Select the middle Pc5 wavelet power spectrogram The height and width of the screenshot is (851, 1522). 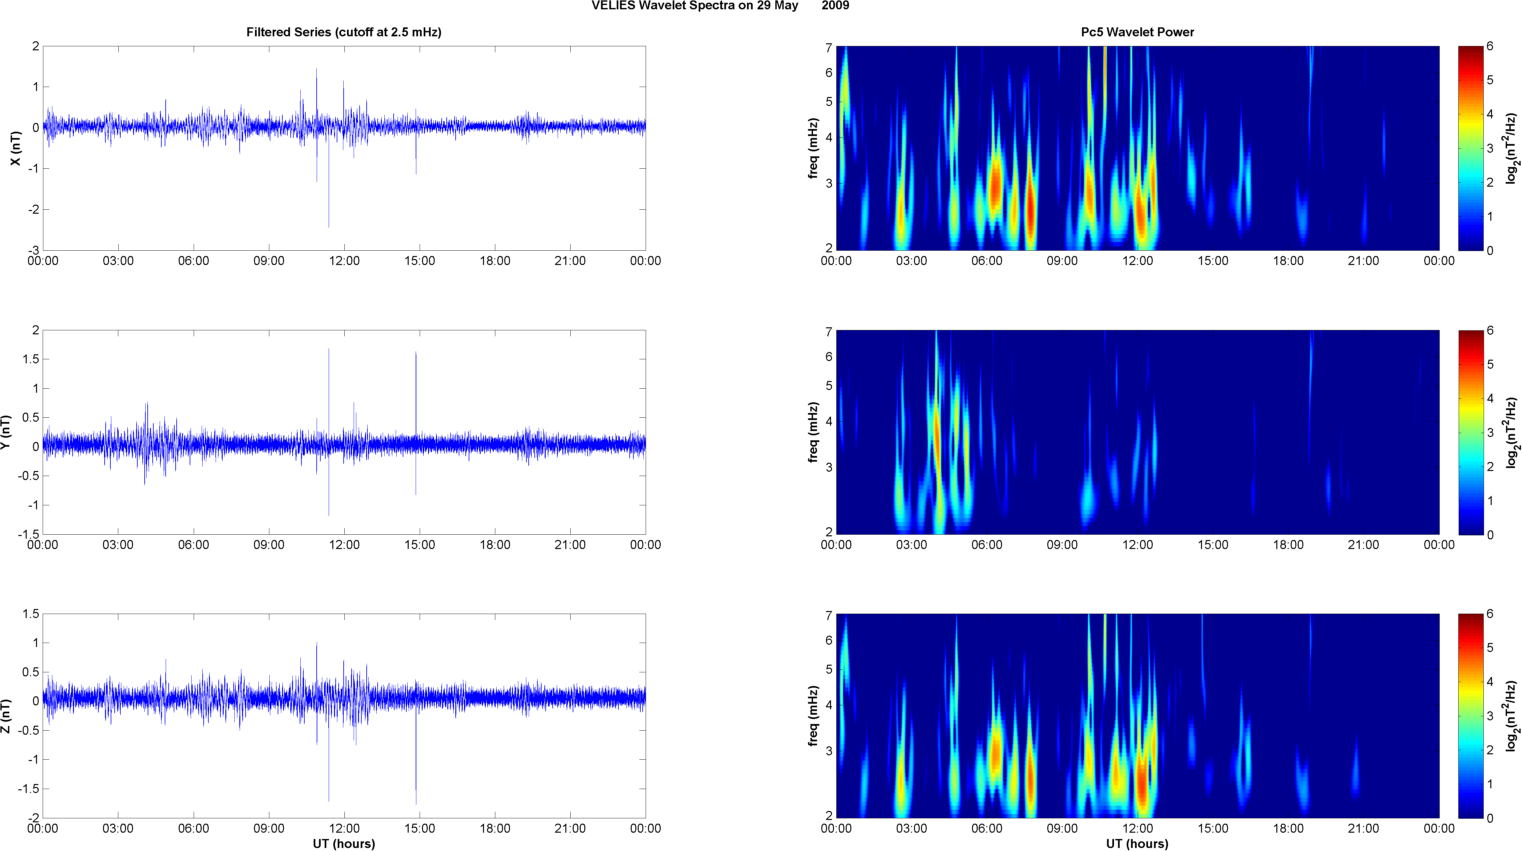point(1137,432)
